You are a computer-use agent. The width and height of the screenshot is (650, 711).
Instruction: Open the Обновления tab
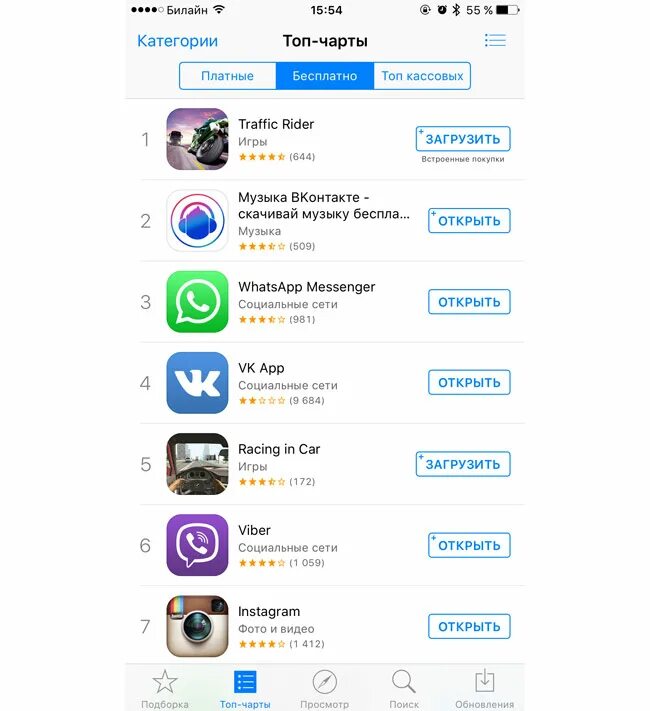point(484,689)
